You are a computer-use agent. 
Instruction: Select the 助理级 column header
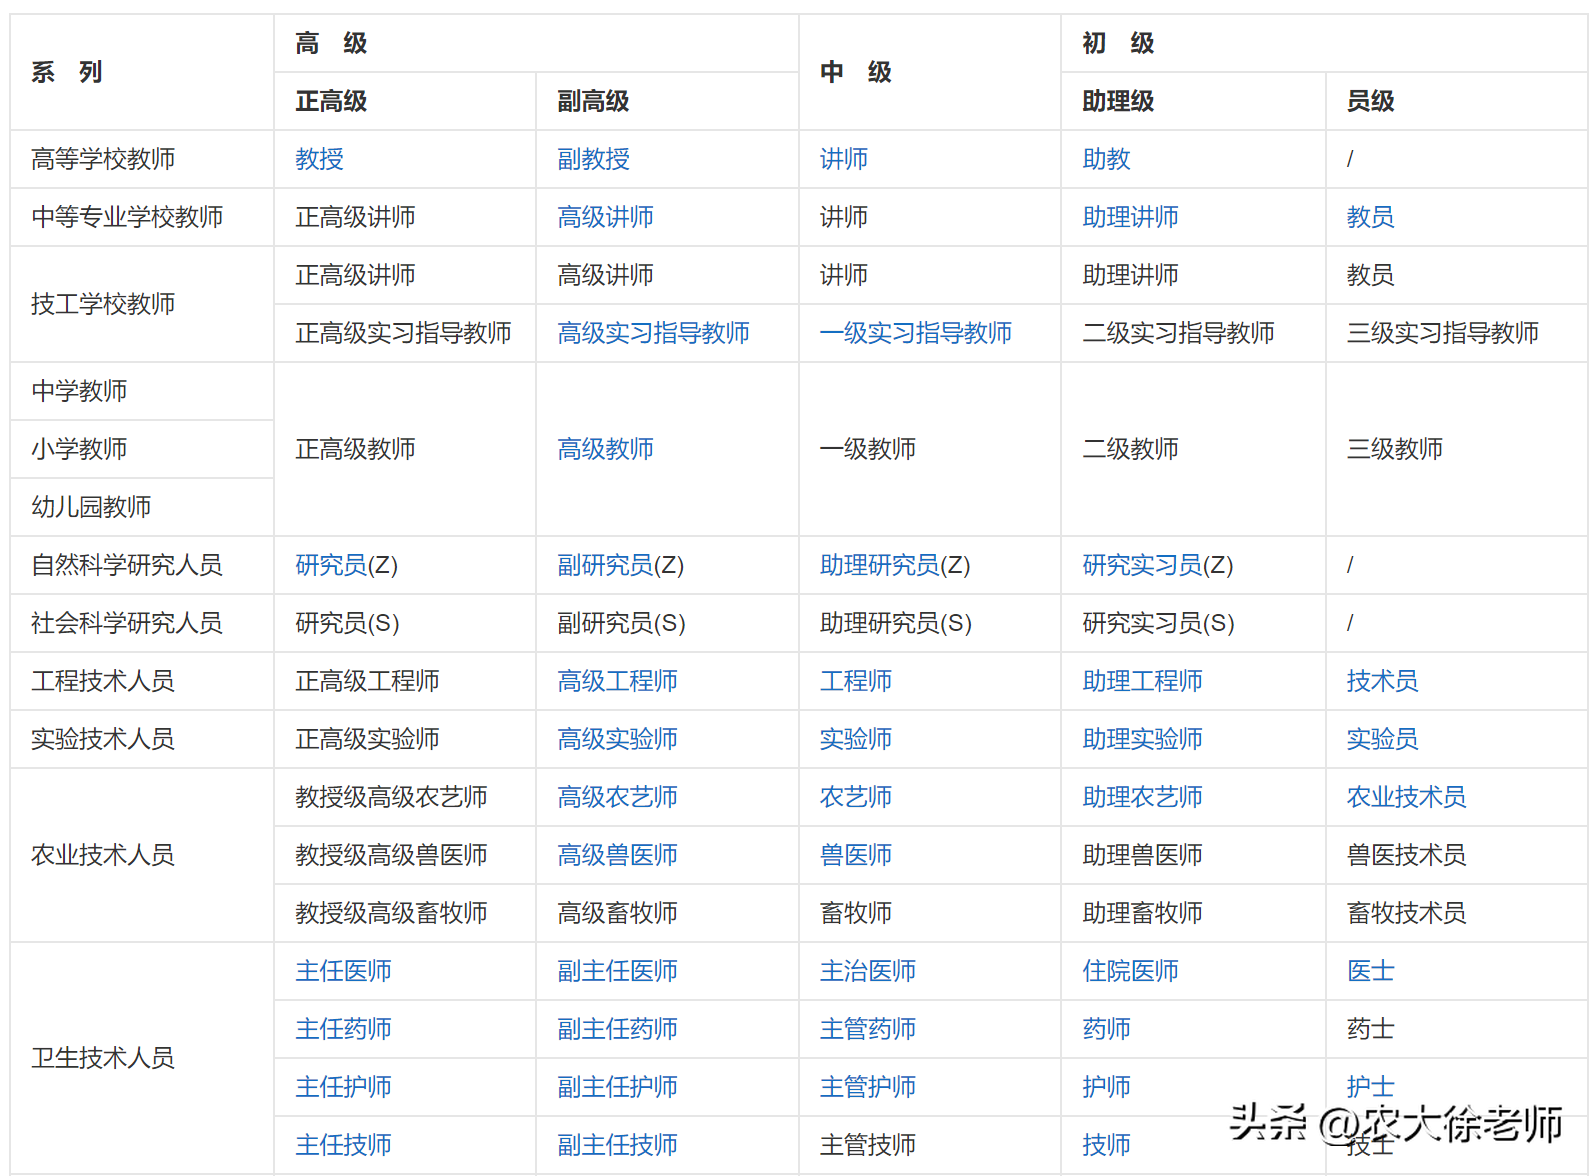click(x=1193, y=101)
